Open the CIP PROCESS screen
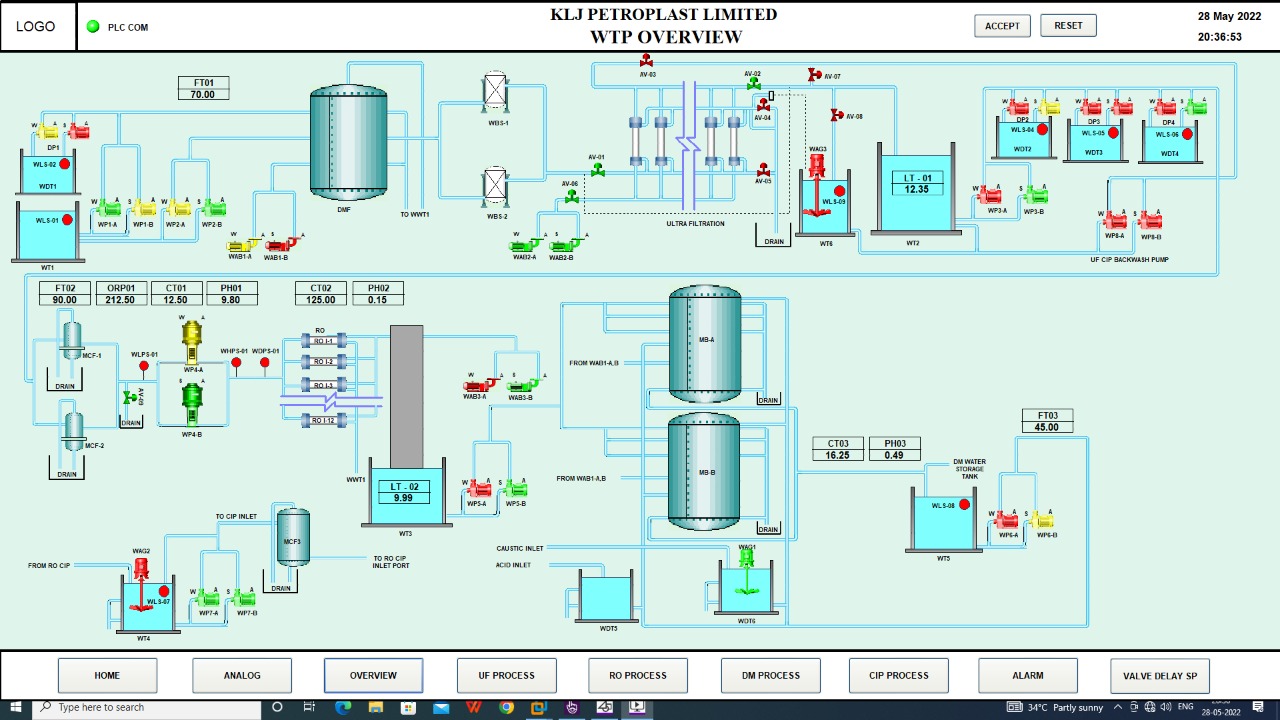 point(899,676)
